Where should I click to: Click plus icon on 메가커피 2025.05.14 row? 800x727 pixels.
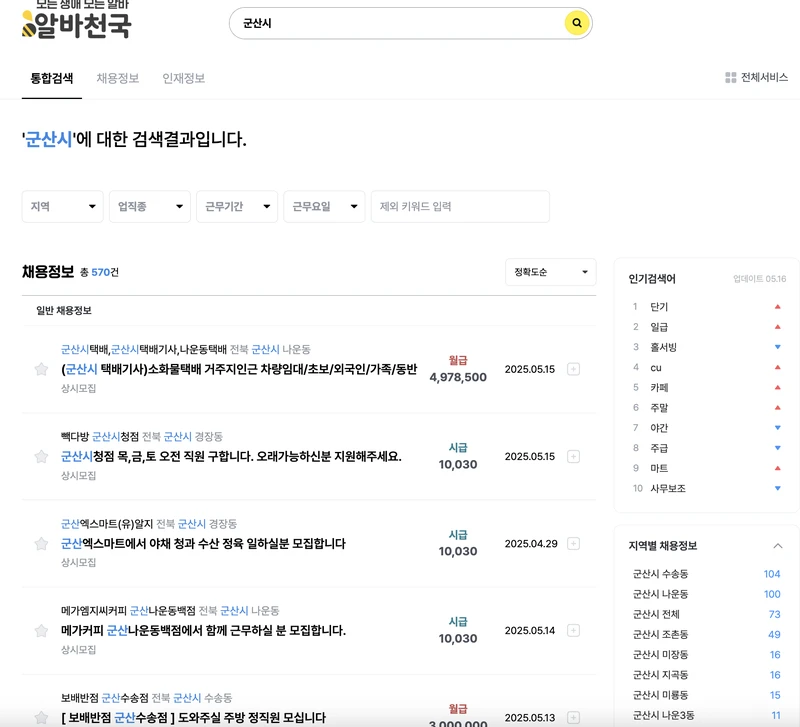(573, 631)
